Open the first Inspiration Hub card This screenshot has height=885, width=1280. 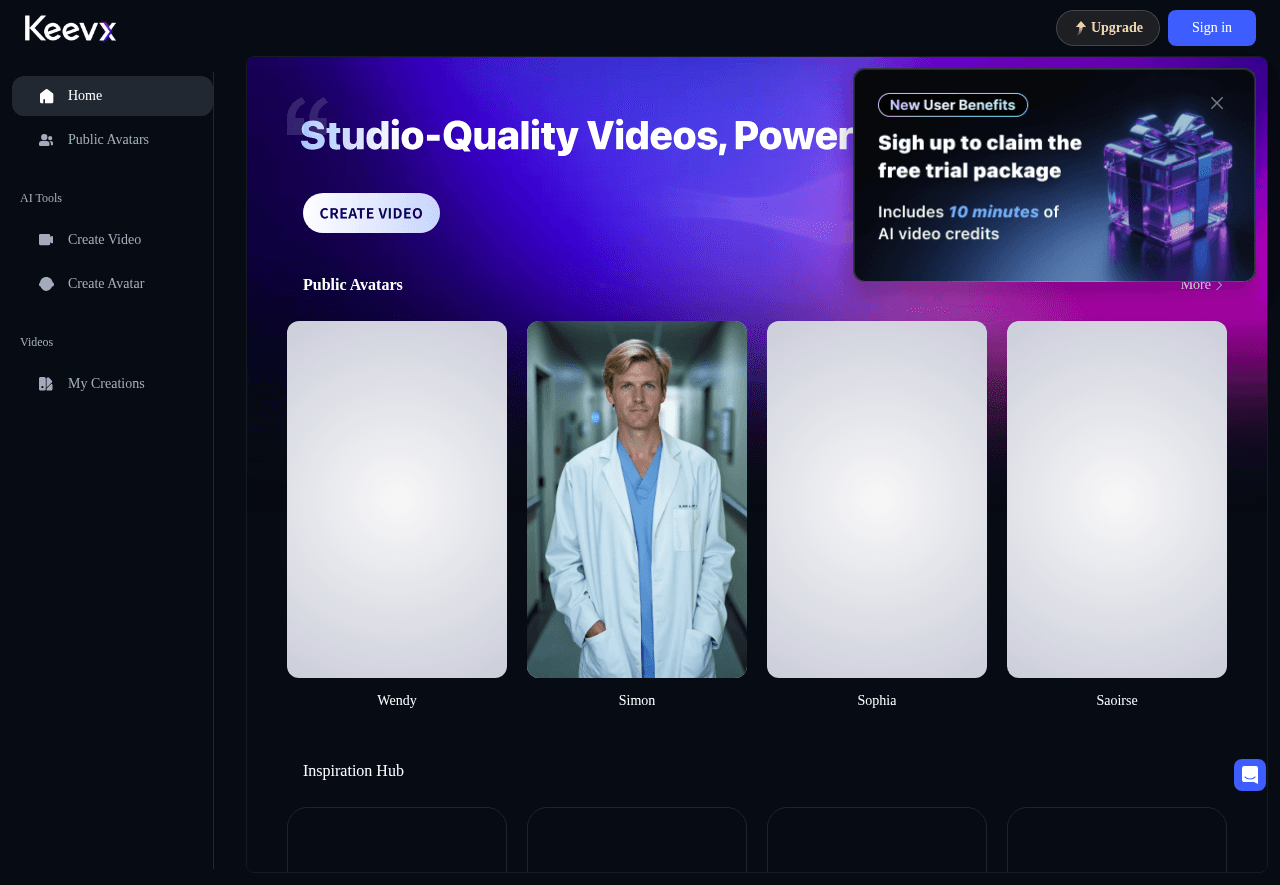(397, 840)
